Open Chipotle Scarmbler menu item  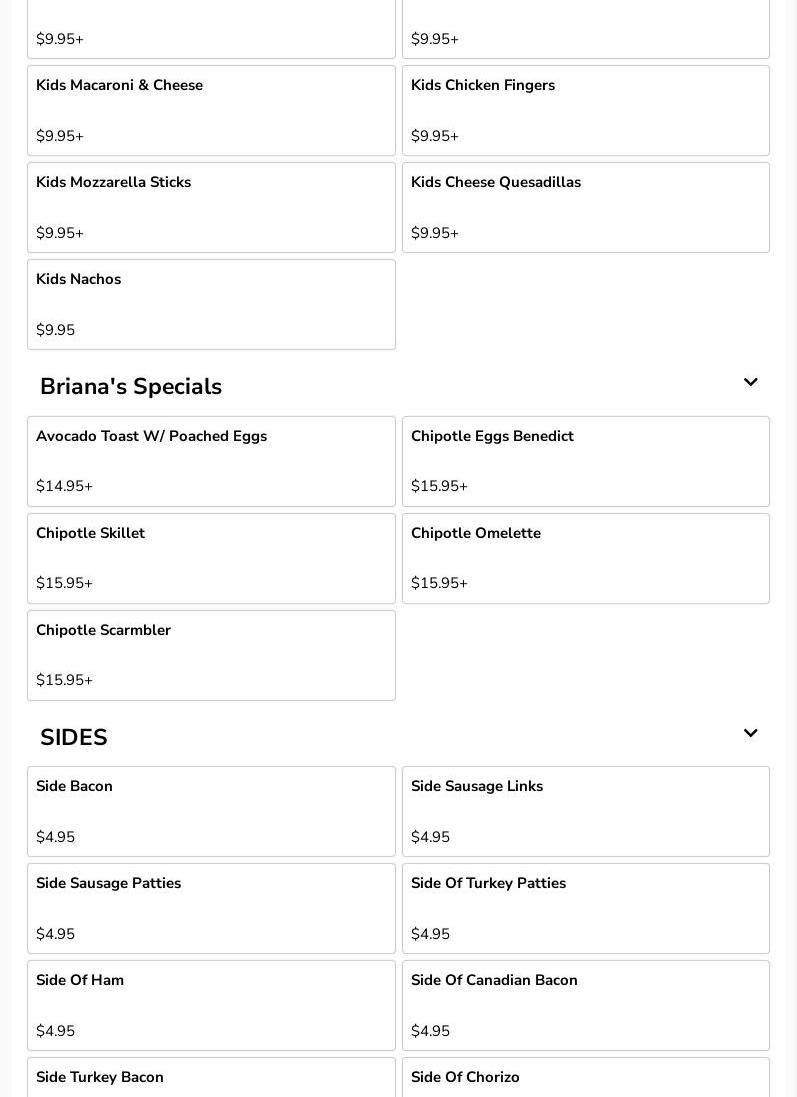211,655
